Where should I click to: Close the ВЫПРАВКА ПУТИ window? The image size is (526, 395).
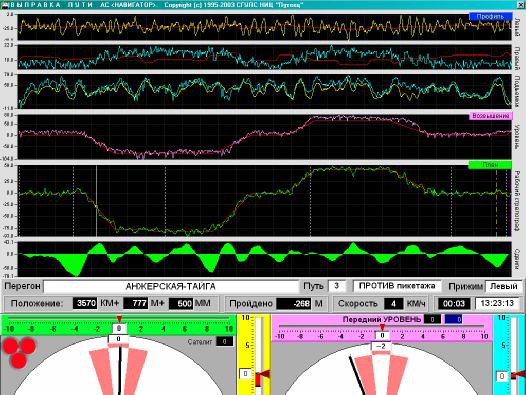[522, 4]
